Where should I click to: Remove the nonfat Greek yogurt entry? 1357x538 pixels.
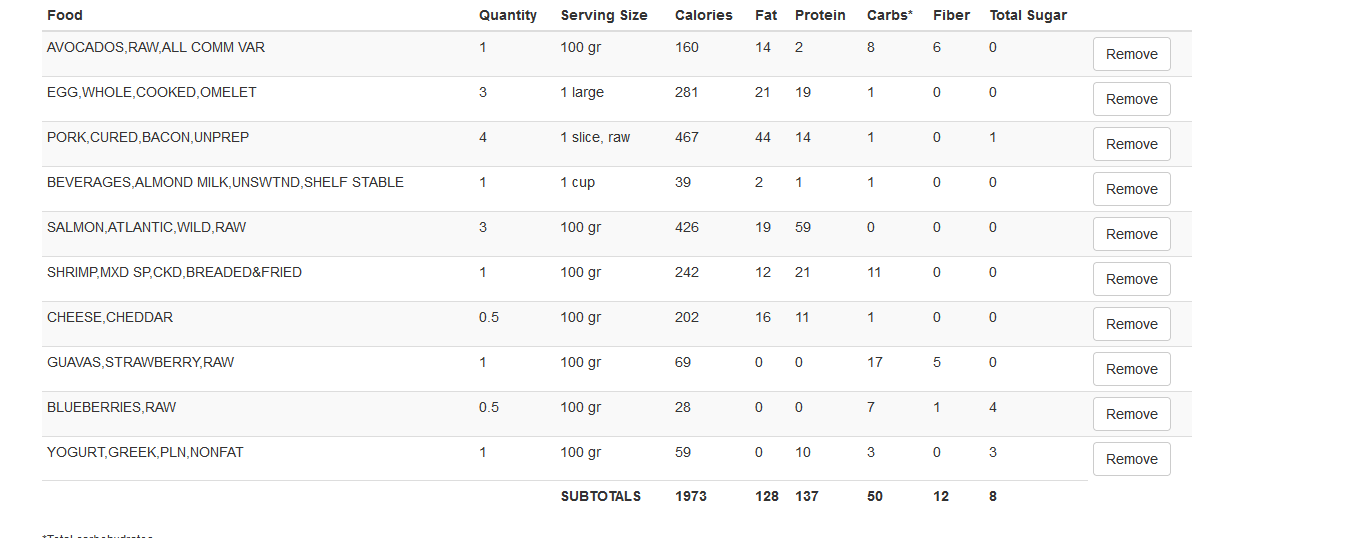tap(1131, 459)
